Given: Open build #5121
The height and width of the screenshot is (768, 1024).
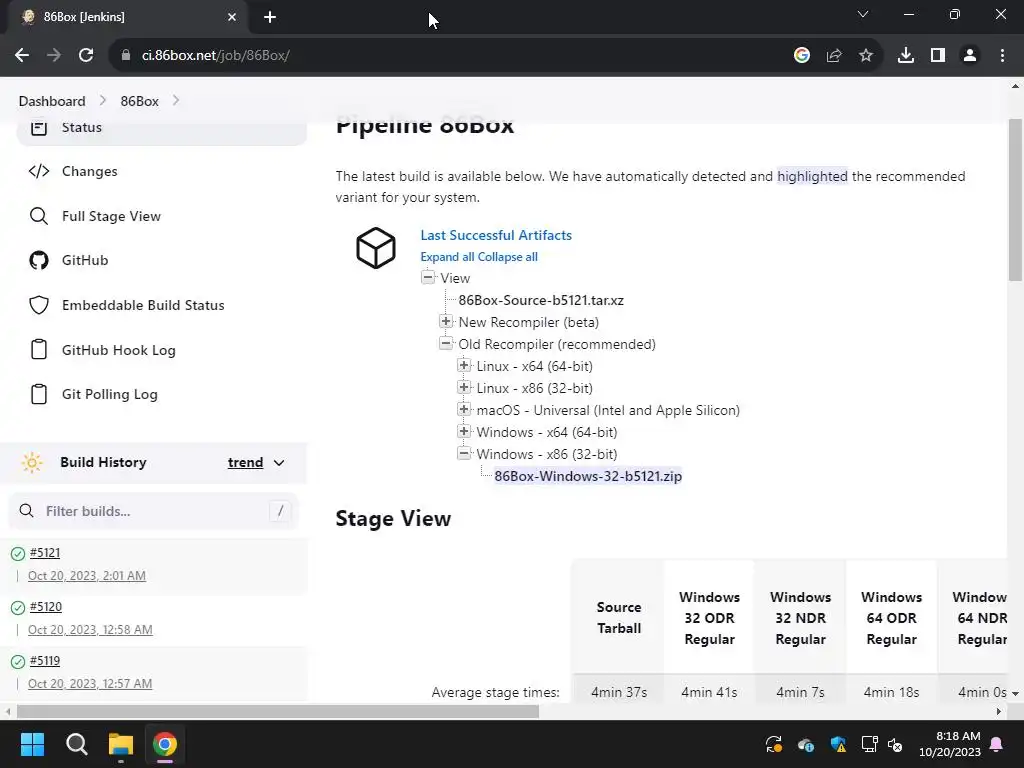Looking at the screenshot, I should pyautogui.click(x=45, y=553).
